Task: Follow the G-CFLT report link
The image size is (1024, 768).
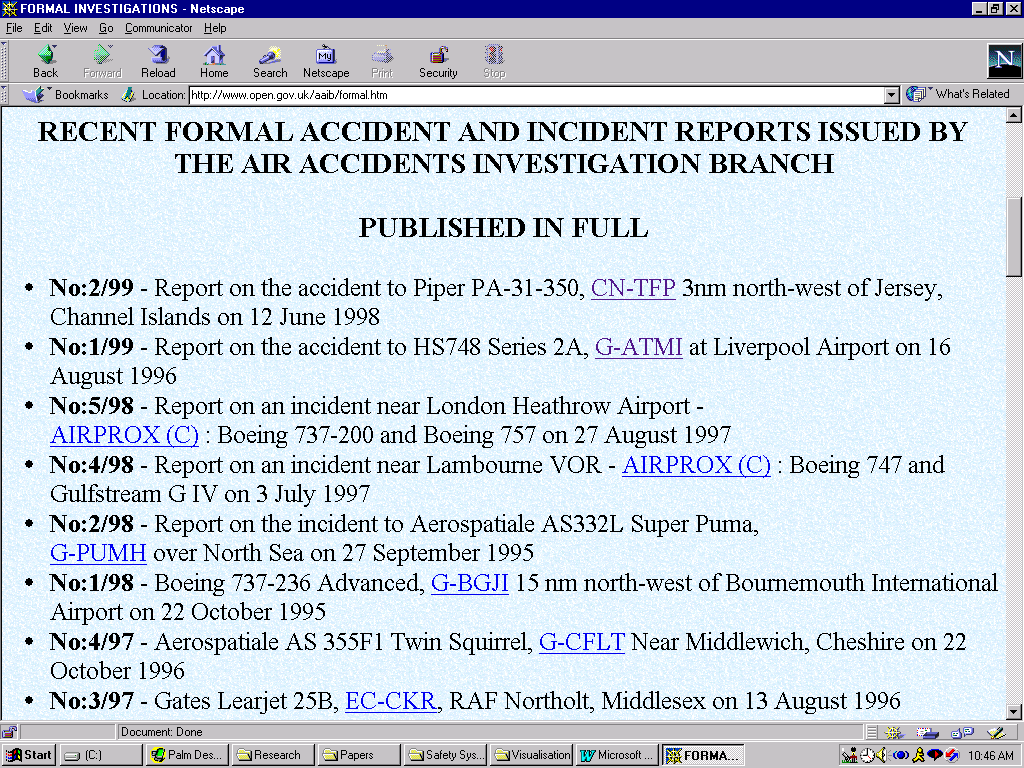Action: [582, 642]
